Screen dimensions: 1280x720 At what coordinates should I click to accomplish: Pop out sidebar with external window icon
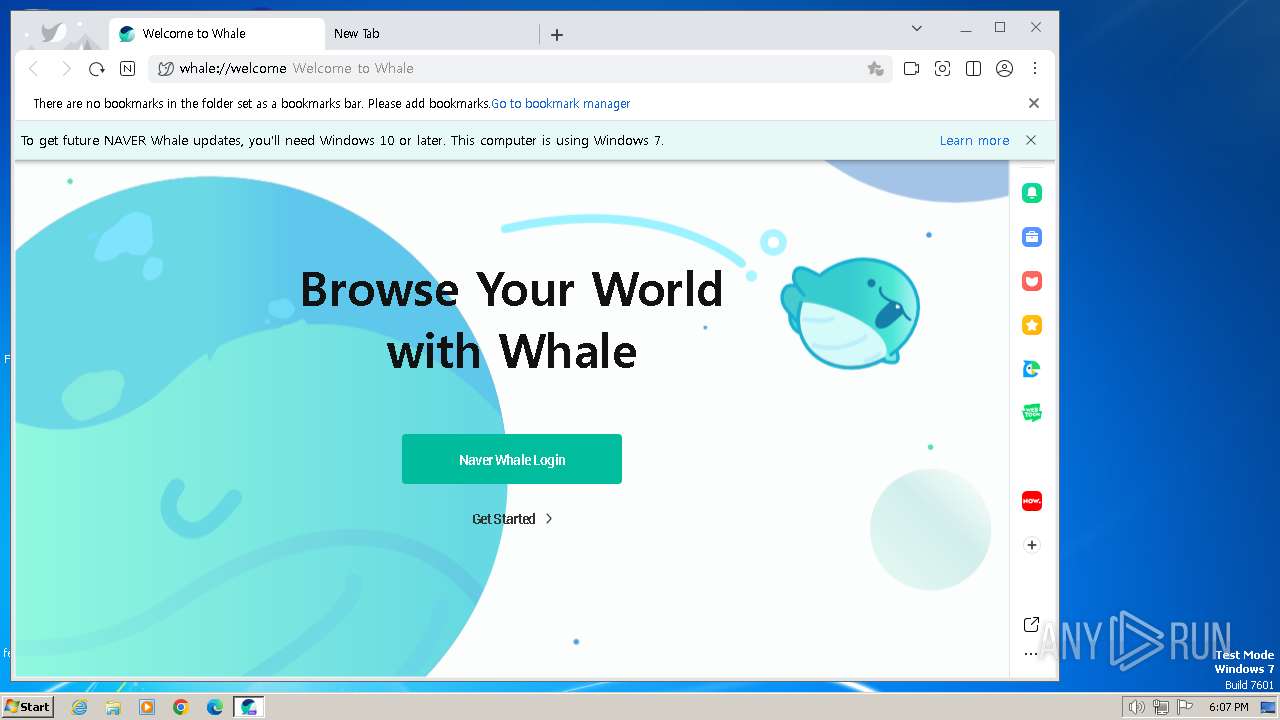click(1032, 625)
